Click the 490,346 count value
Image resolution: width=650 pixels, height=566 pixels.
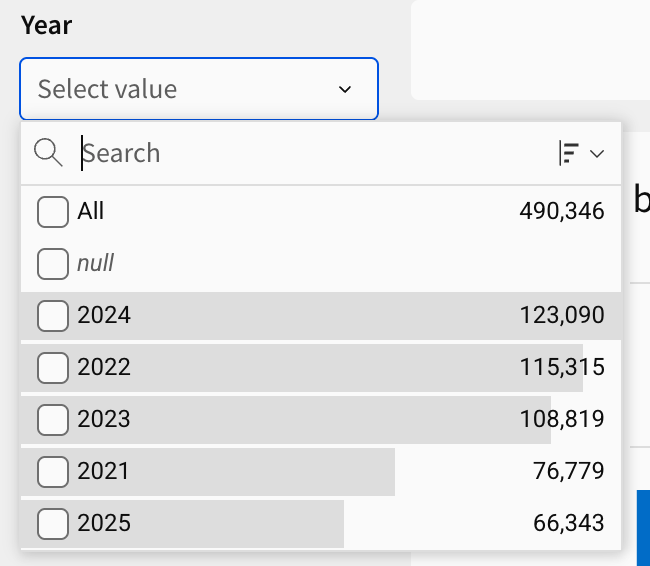[x=562, y=211]
